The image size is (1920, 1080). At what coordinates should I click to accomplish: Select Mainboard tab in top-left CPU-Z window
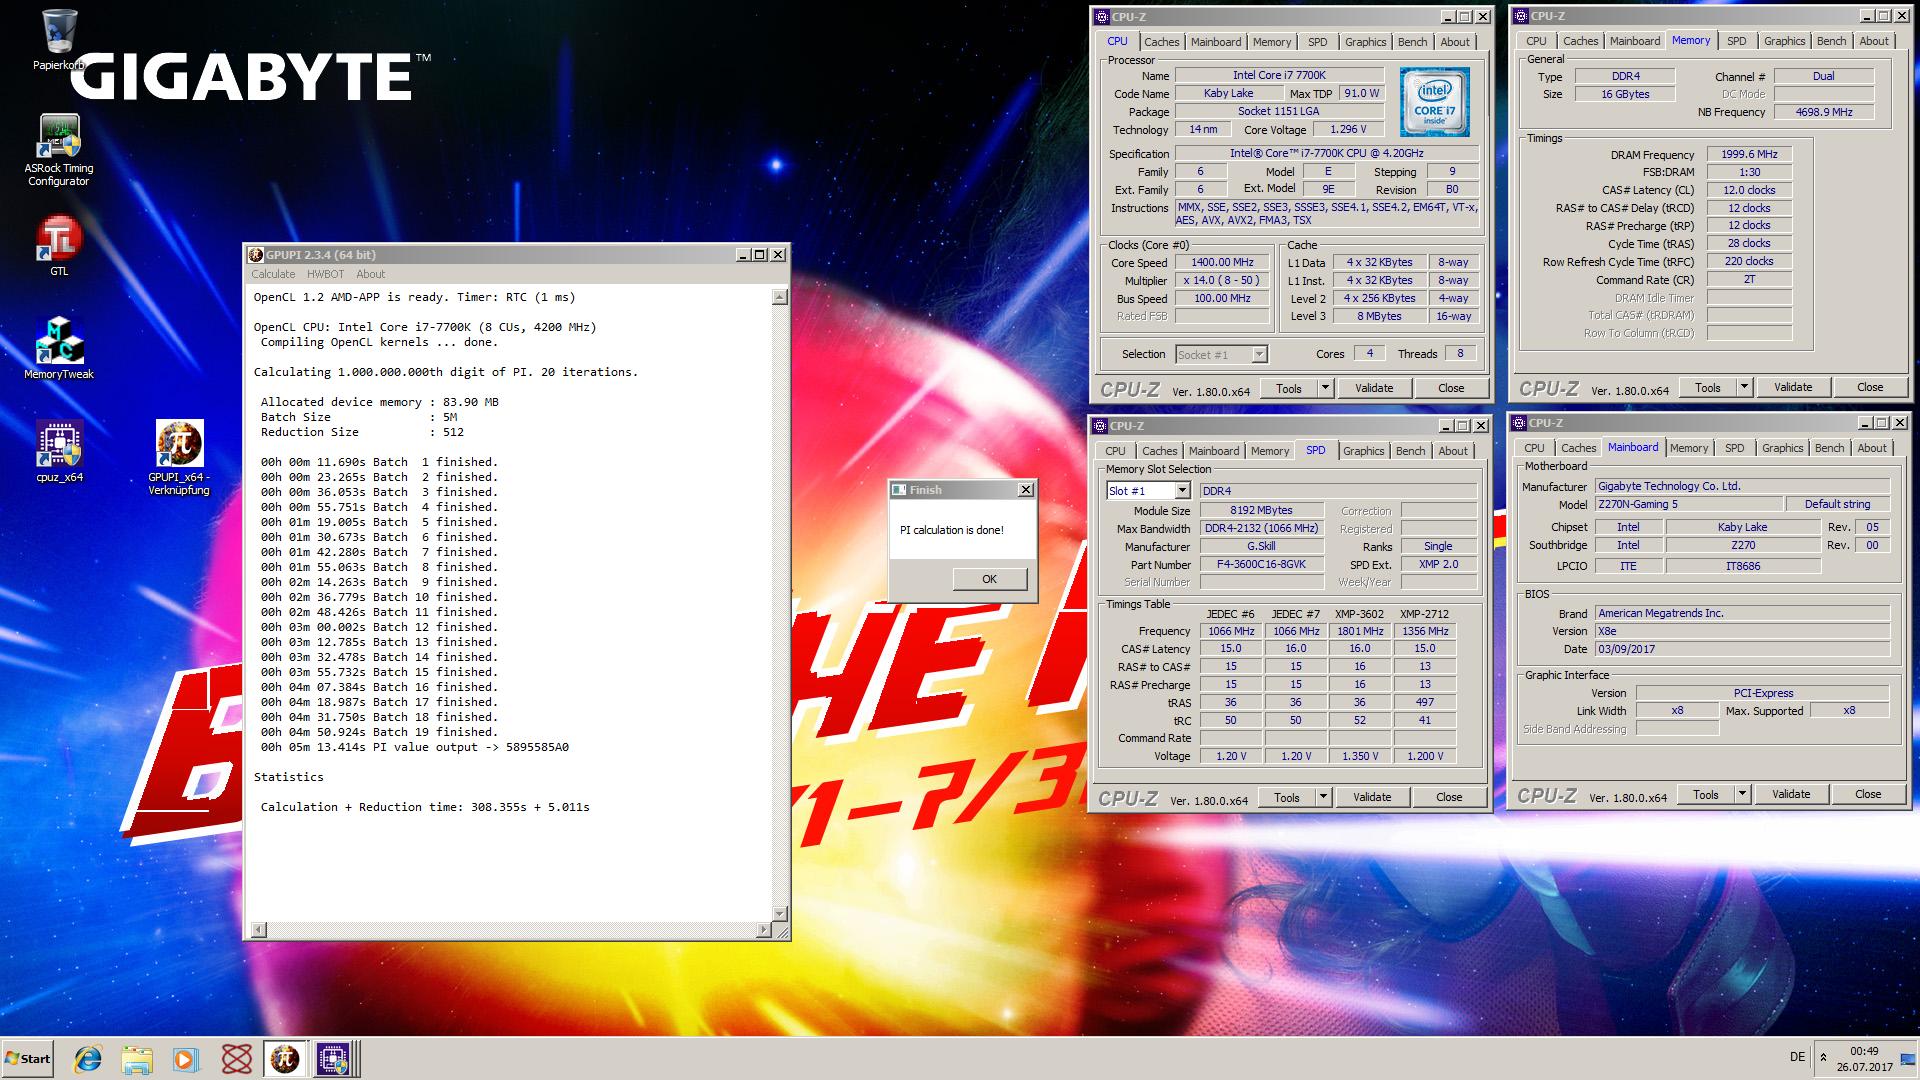tap(1215, 42)
